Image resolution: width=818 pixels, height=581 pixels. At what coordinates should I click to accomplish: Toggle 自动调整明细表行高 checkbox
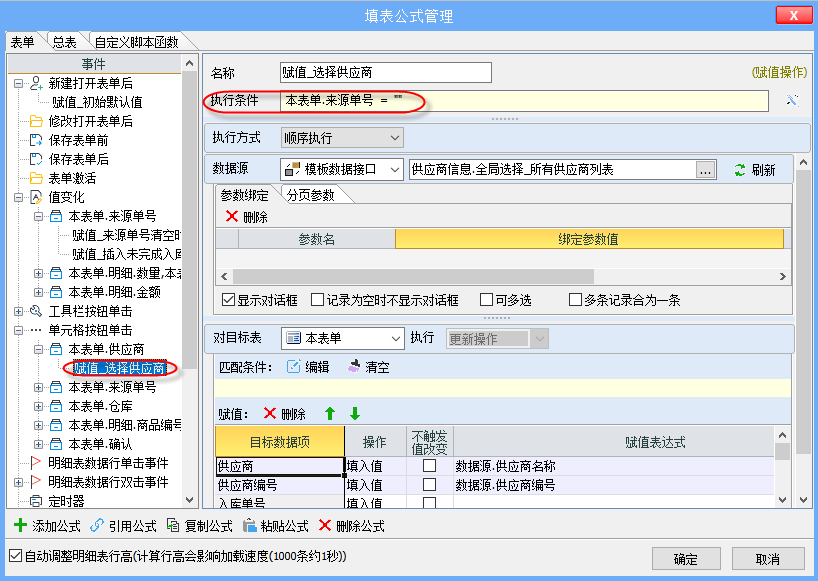16,556
